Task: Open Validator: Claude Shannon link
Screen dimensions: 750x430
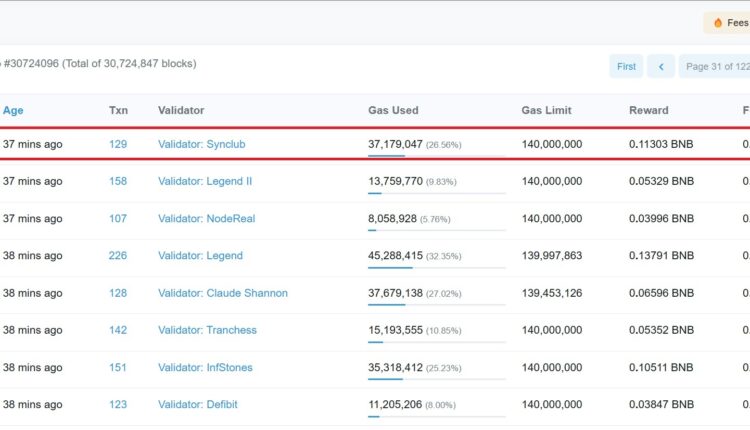Action: tap(222, 293)
